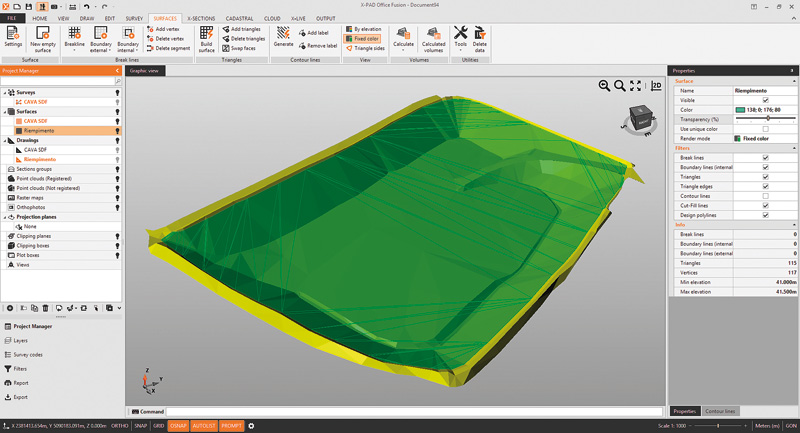
Task: Click New empty surface tool
Action: click(43, 38)
